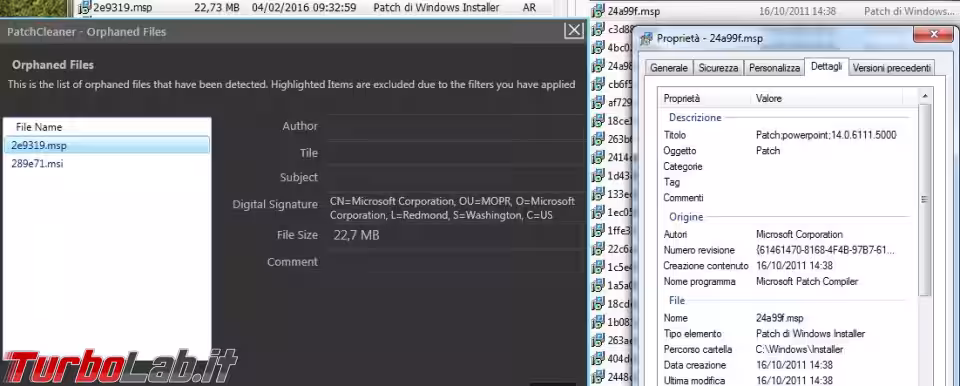Click the Tile field in PatchCleaner

pyautogui.click(x=454, y=153)
